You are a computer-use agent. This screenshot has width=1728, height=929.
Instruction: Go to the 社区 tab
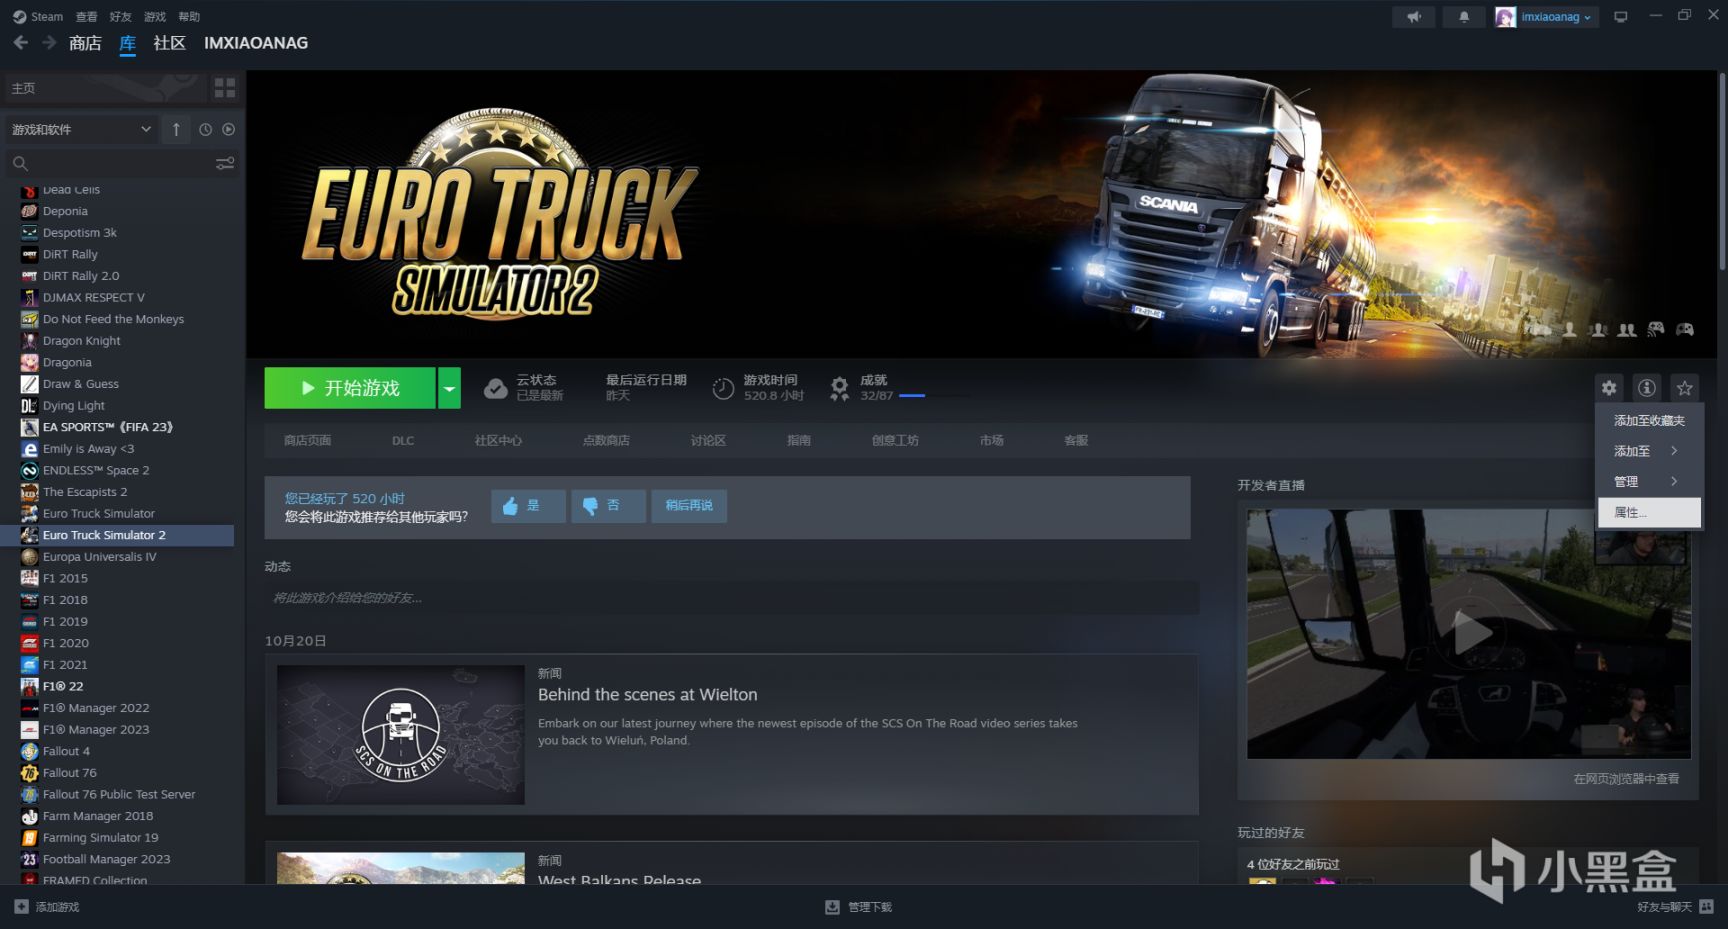tap(170, 43)
